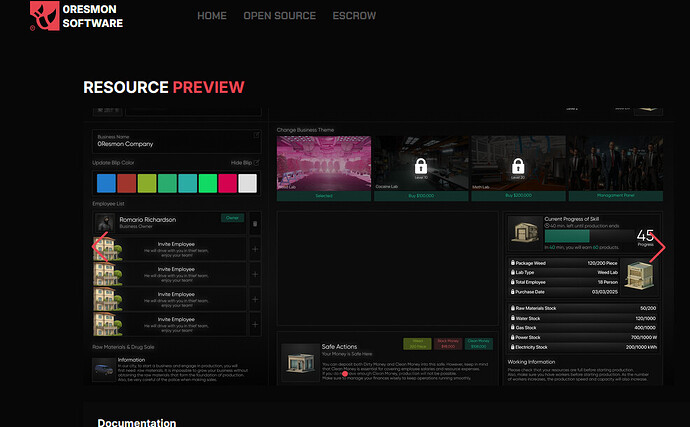Open the Open Source menu item
690x427 pixels.
(x=279, y=16)
